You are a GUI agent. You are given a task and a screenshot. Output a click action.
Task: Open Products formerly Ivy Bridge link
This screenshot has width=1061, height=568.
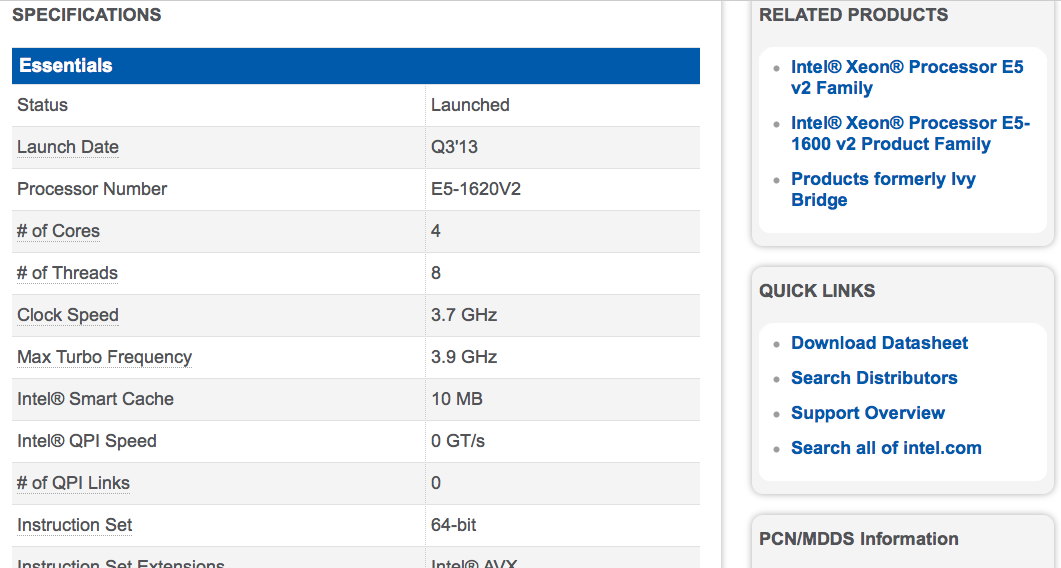tap(883, 190)
